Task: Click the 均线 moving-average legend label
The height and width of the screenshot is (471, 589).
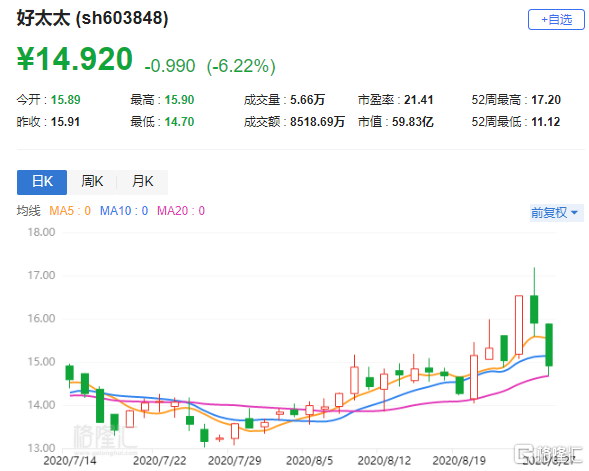Action: pos(29,211)
